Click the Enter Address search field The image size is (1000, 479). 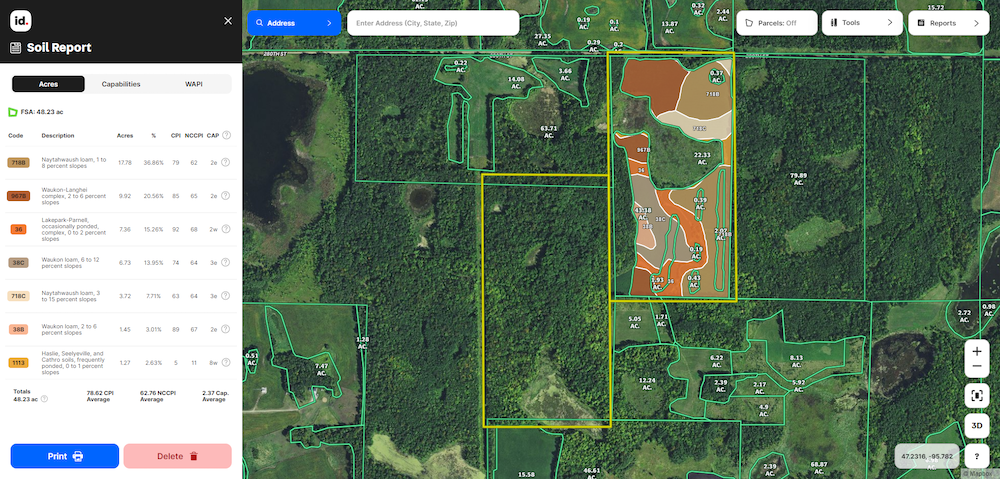pyautogui.click(x=432, y=23)
